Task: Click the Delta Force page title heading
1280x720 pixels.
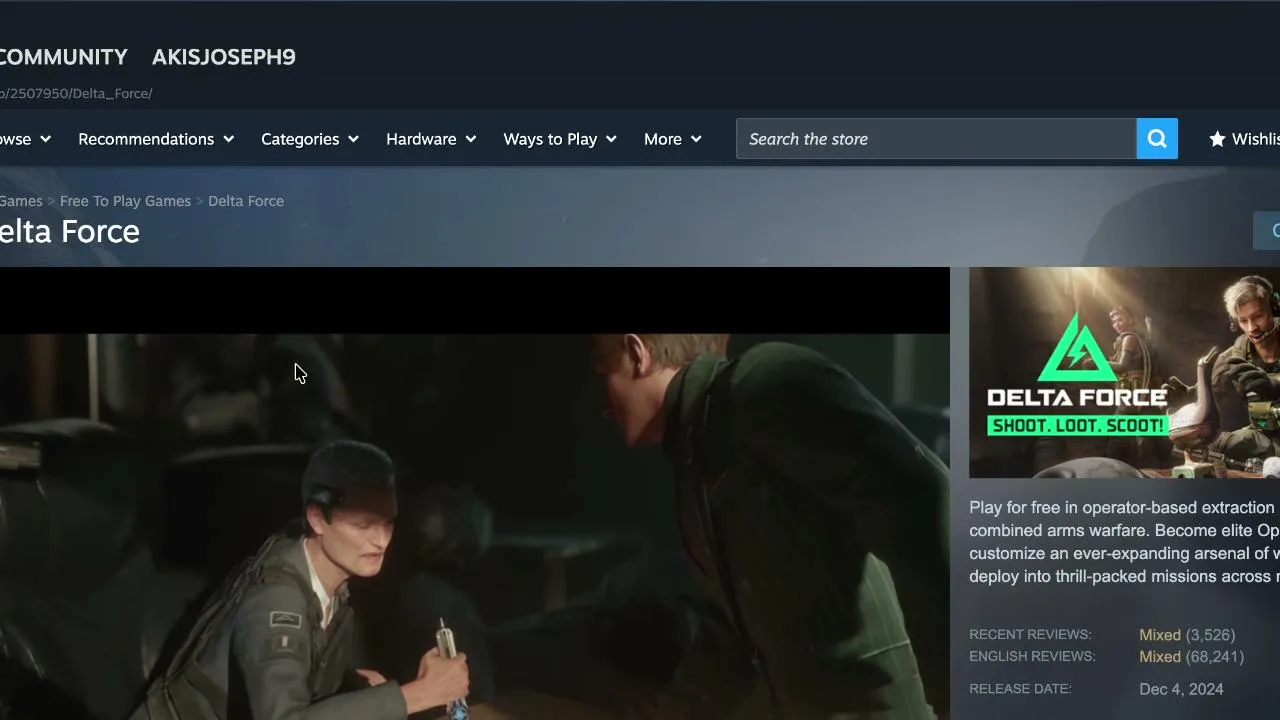Action: pyautogui.click(x=70, y=231)
